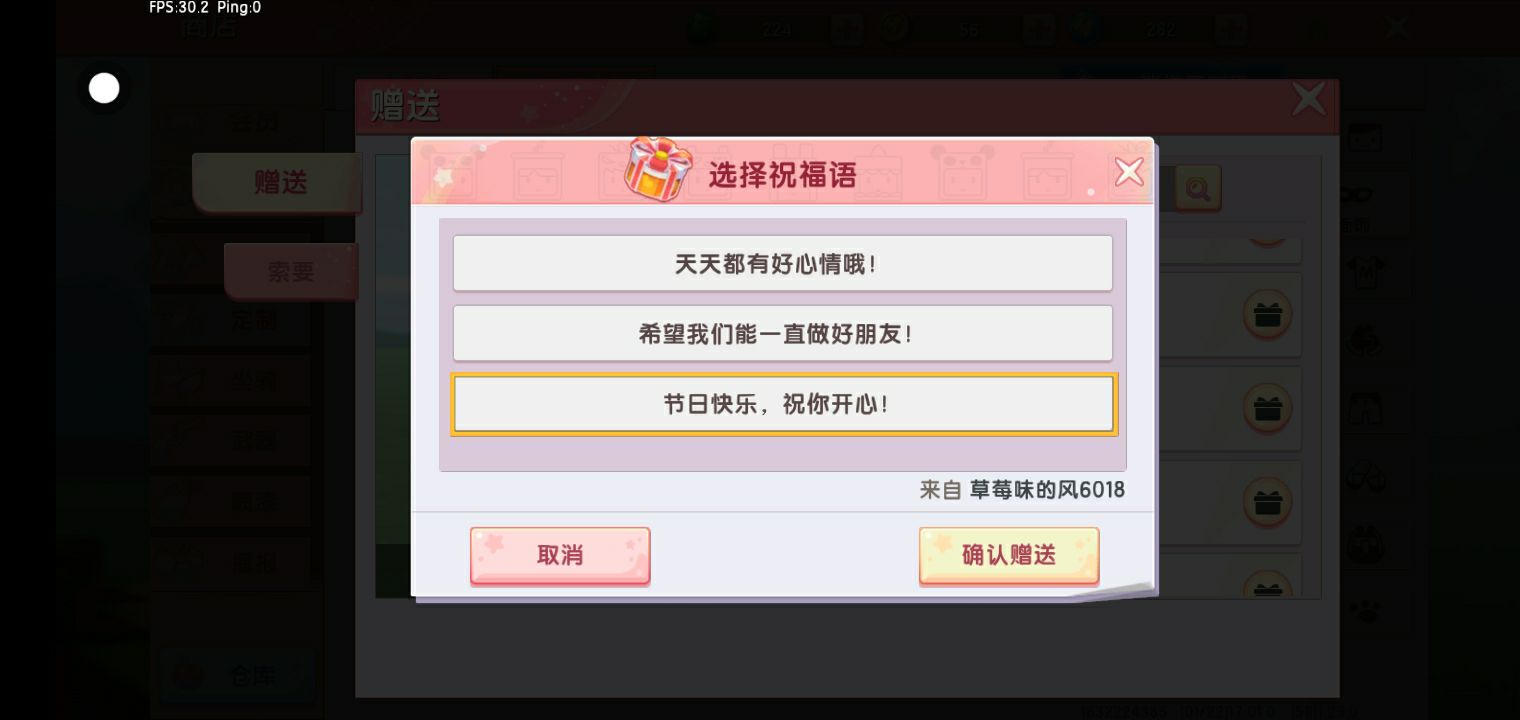Open the 仓库 warehouse button
This screenshot has width=1520, height=720.
[x=236, y=676]
